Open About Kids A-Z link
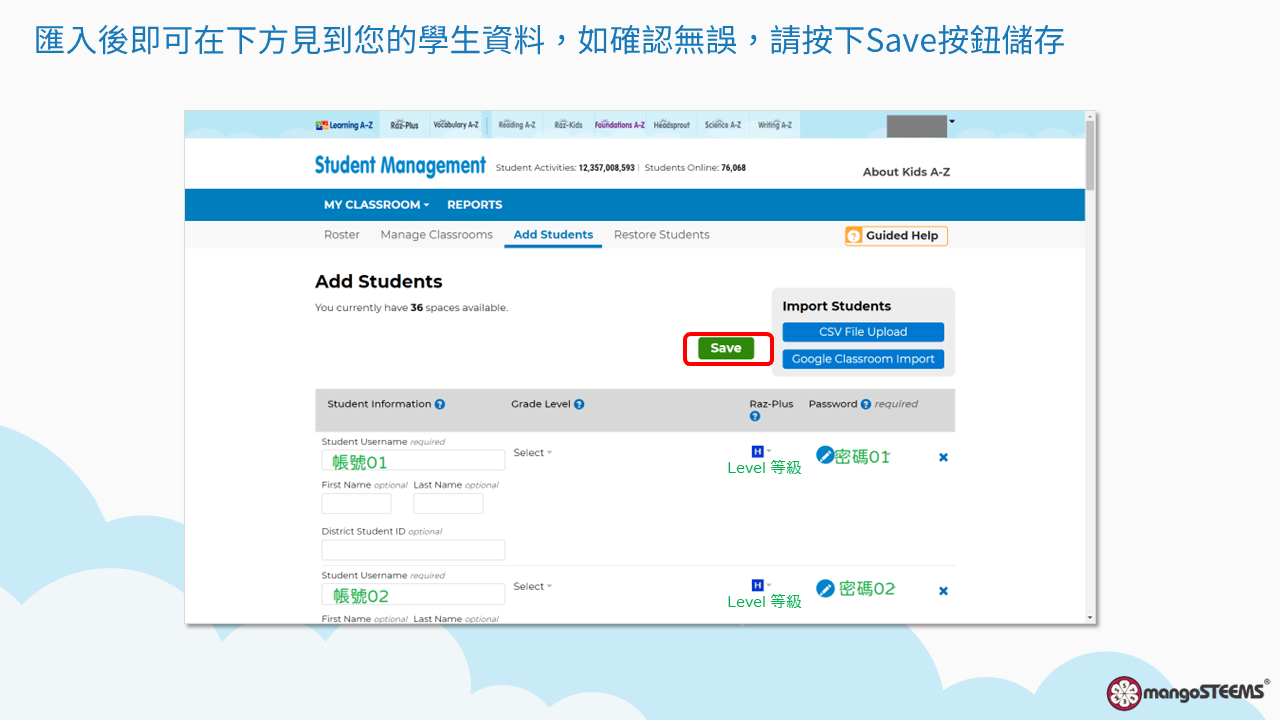Viewport: 1280px width, 720px height. 907,172
